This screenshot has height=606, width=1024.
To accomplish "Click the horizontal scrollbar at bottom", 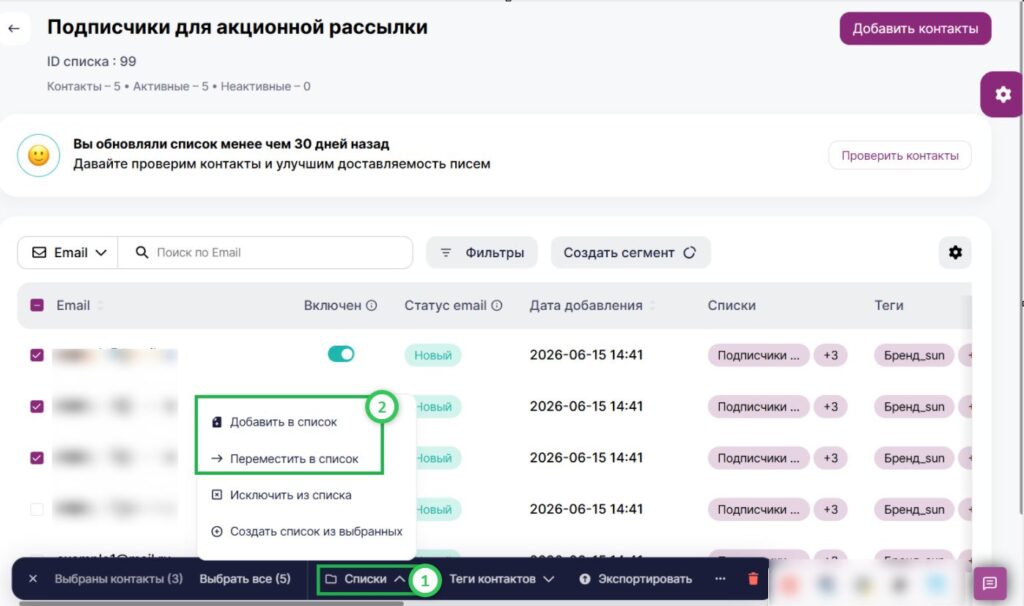I will pyautogui.click(x=211, y=603).
